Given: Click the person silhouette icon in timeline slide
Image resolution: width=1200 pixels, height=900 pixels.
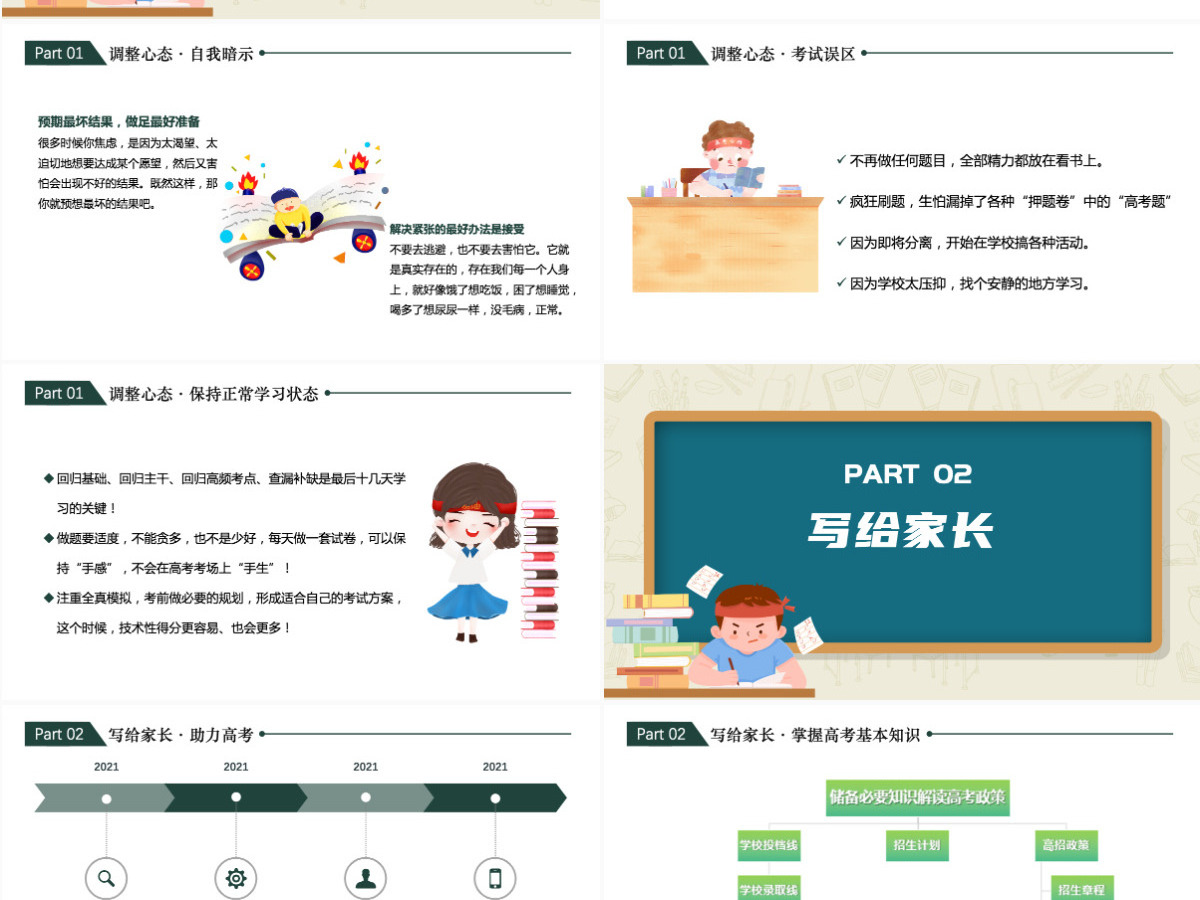Looking at the screenshot, I should 365,879.
